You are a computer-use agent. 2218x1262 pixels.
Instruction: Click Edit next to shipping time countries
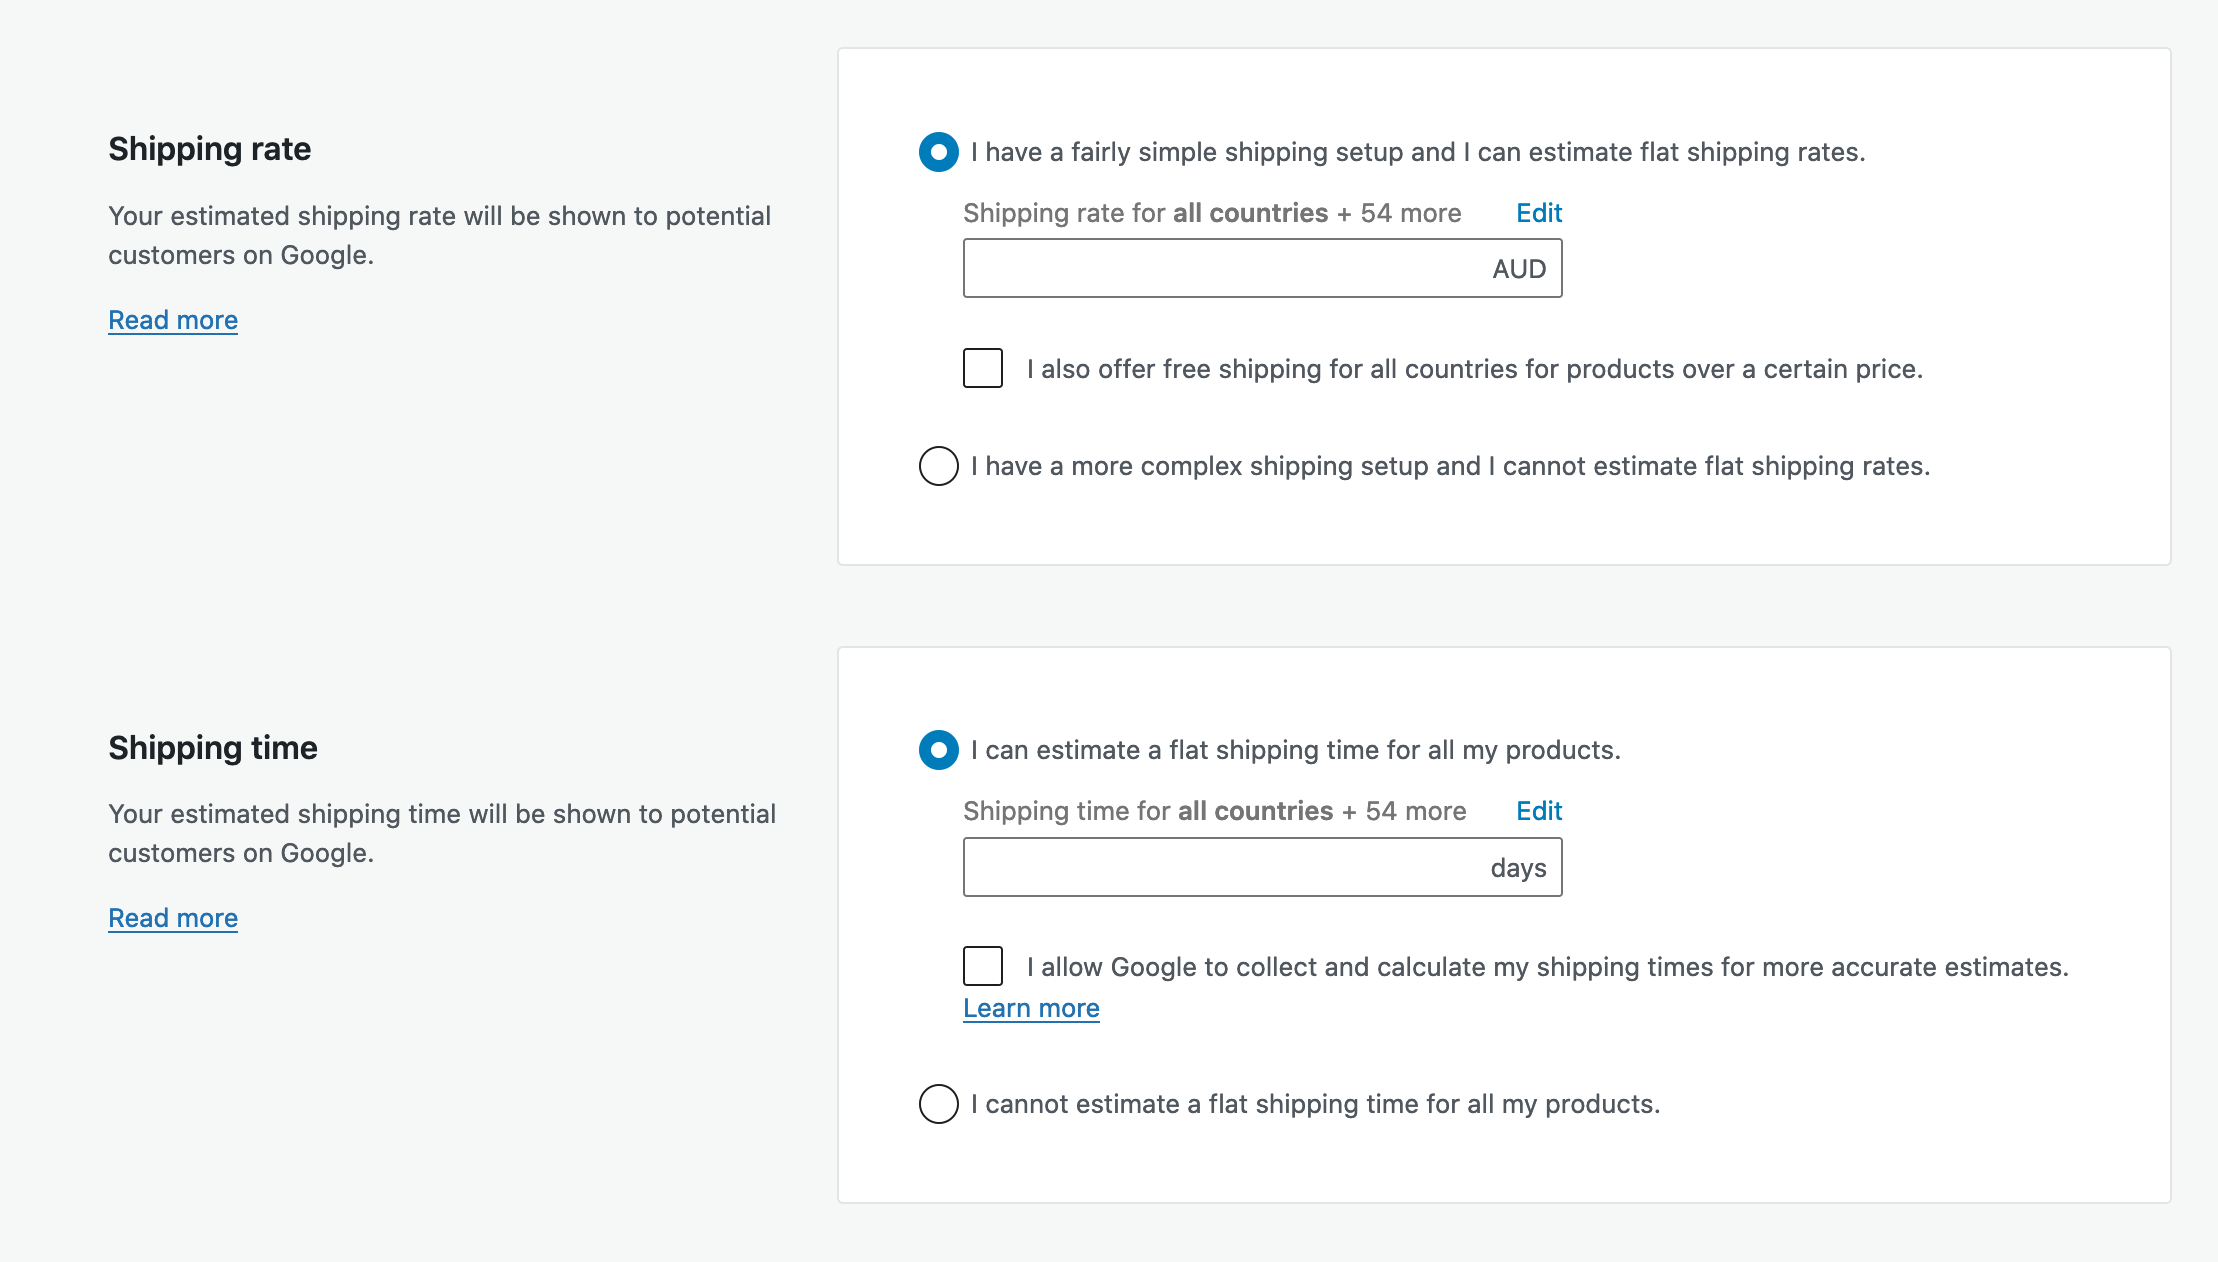pos(1537,811)
